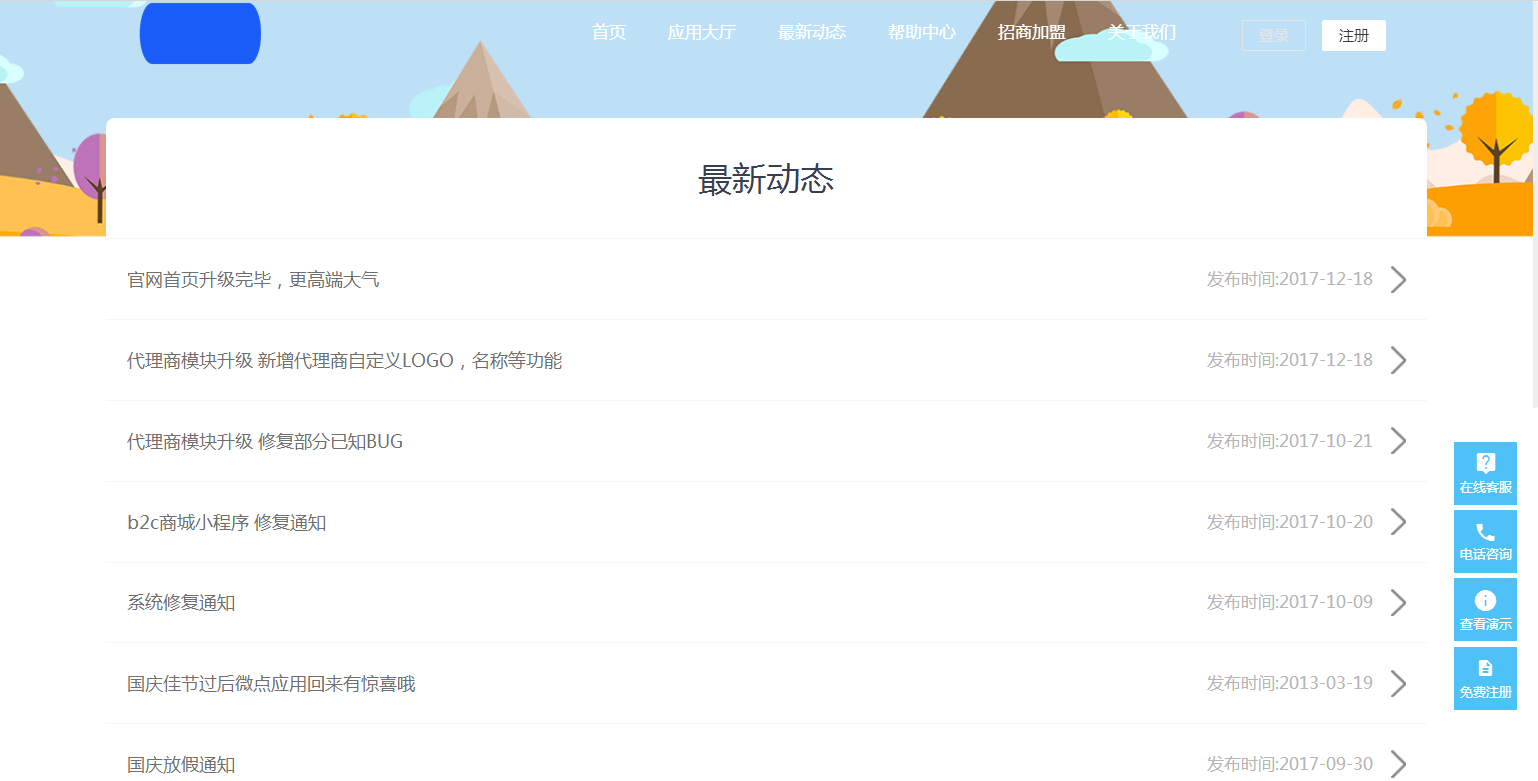Click the question mark inside 在线客服
Viewport: 1538px width, 781px height.
click(1485, 461)
